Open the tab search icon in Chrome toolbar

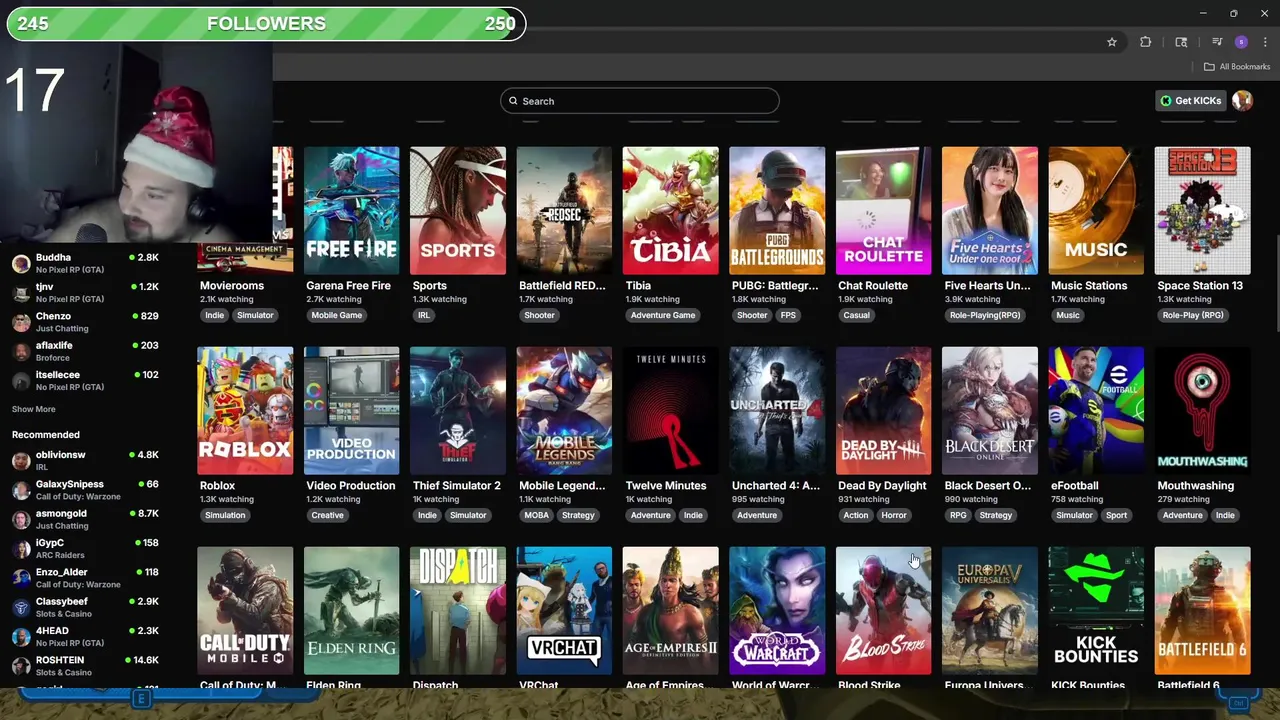tap(1181, 42)
